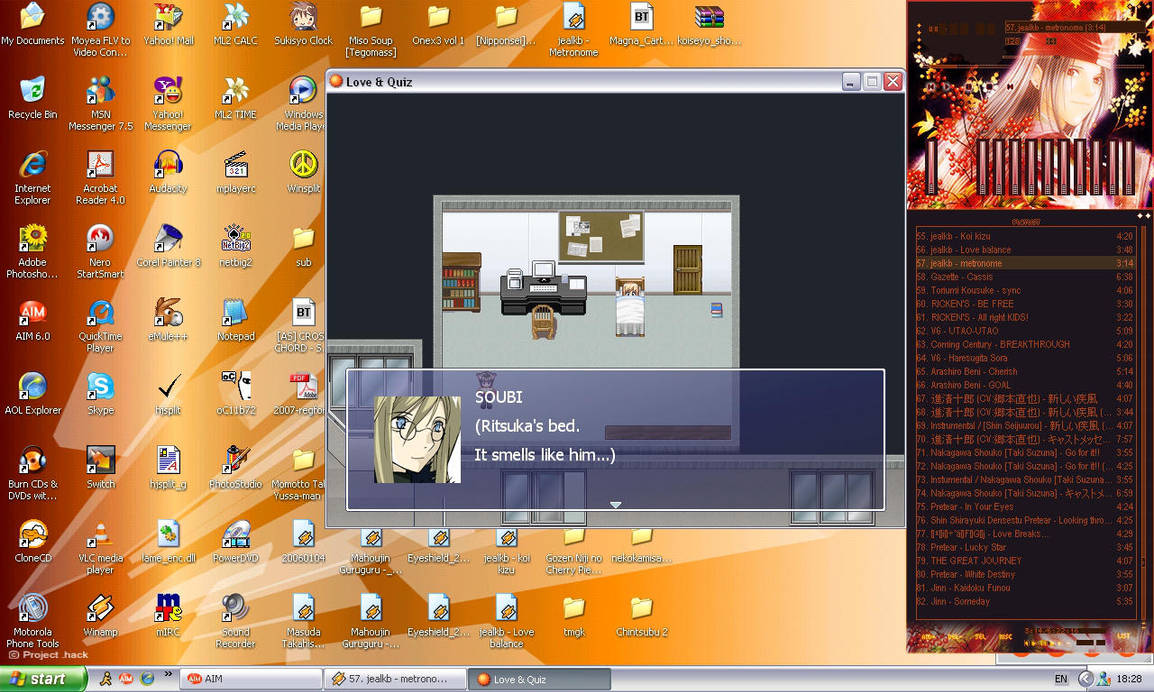Click Soubi's portrait in the dialogue box
The width and height of the screenshot is (1154, 692).
click(417, 440)
